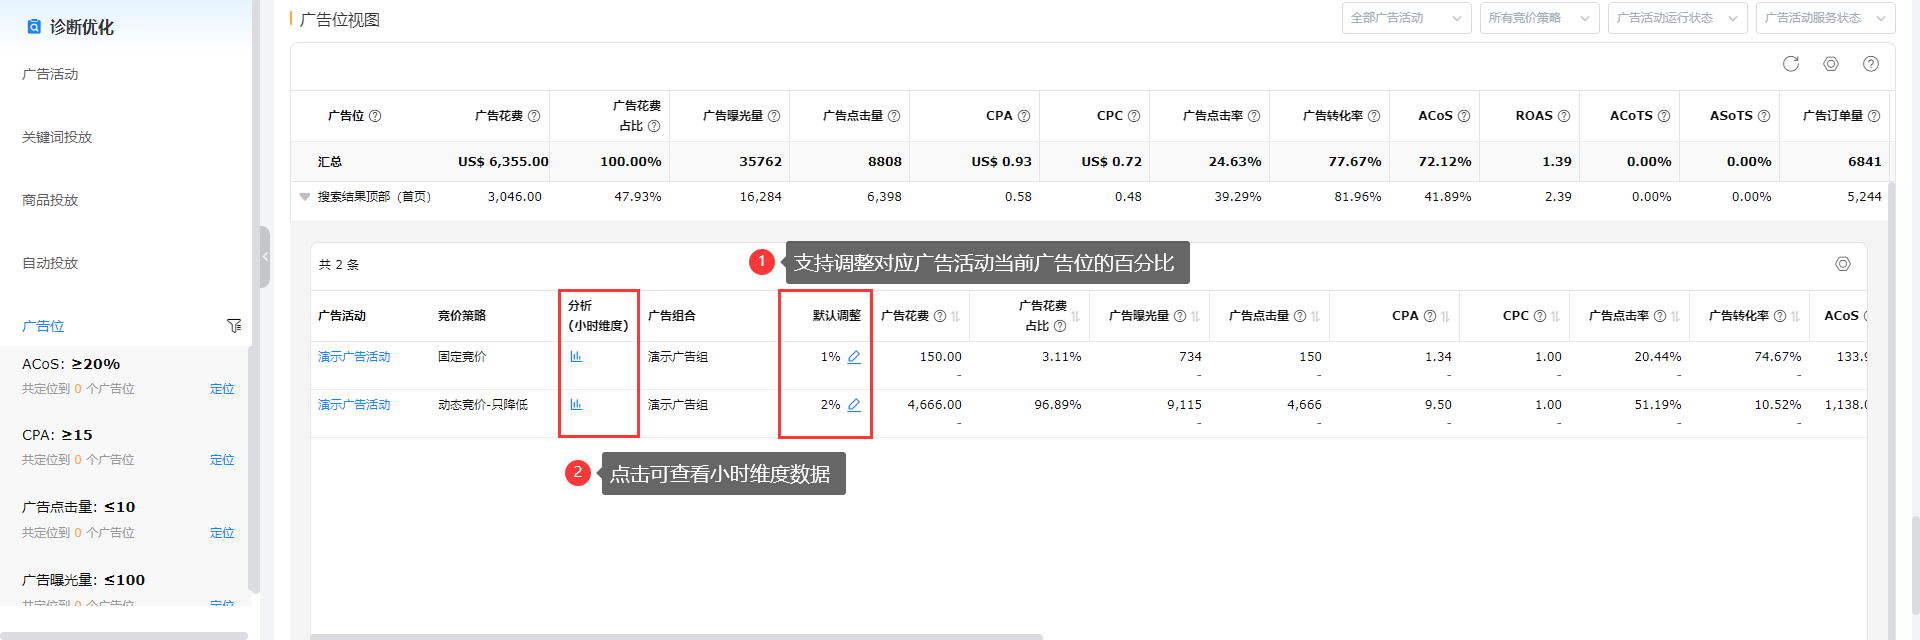The image size is (1920, 640).
Task: Open the 全部广告活动 dropdown
Action: [x=1406, y=18]
